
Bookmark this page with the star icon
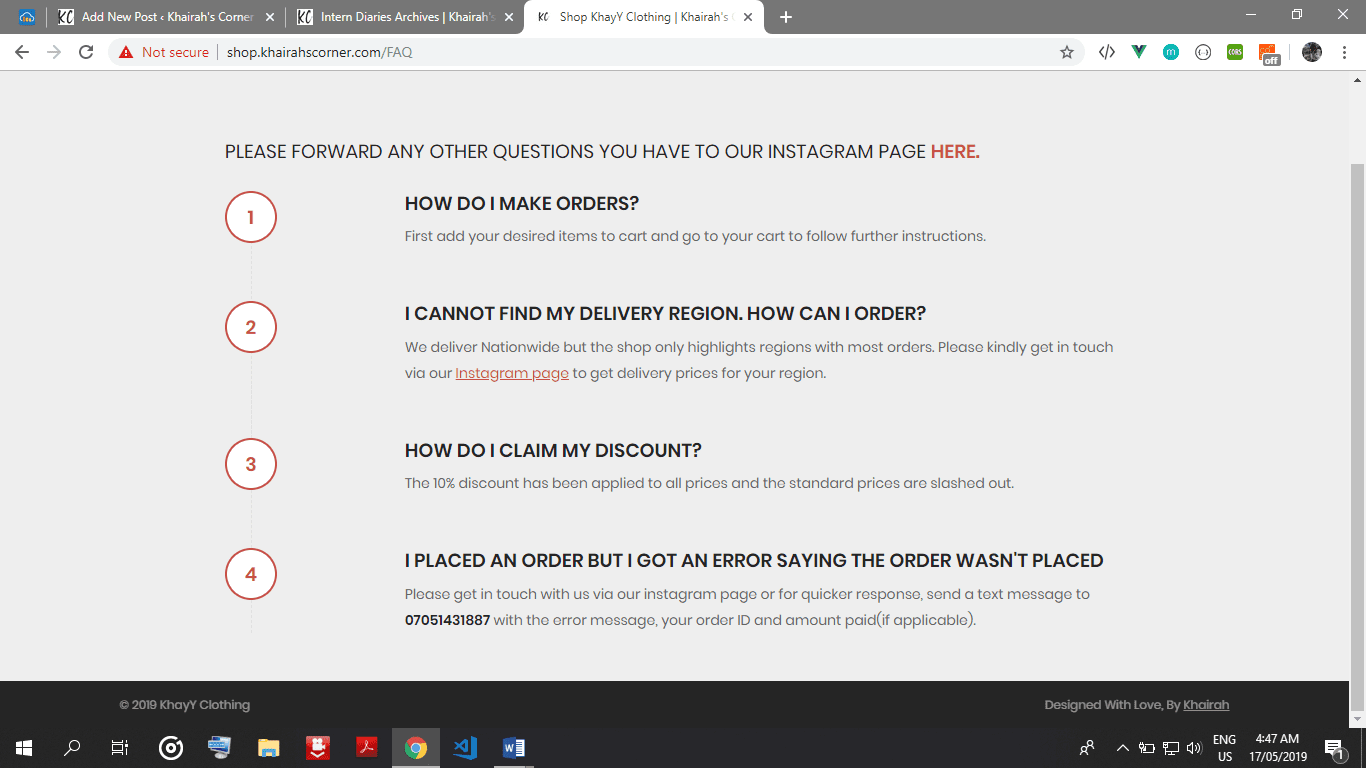coord(1067,52)
